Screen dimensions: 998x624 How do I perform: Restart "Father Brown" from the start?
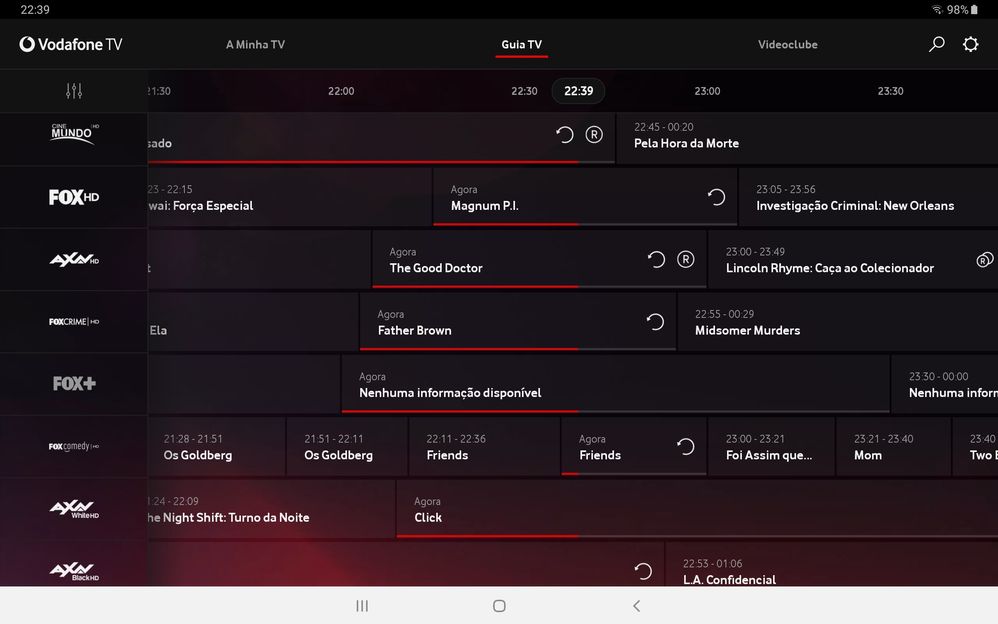click(655, 321)
